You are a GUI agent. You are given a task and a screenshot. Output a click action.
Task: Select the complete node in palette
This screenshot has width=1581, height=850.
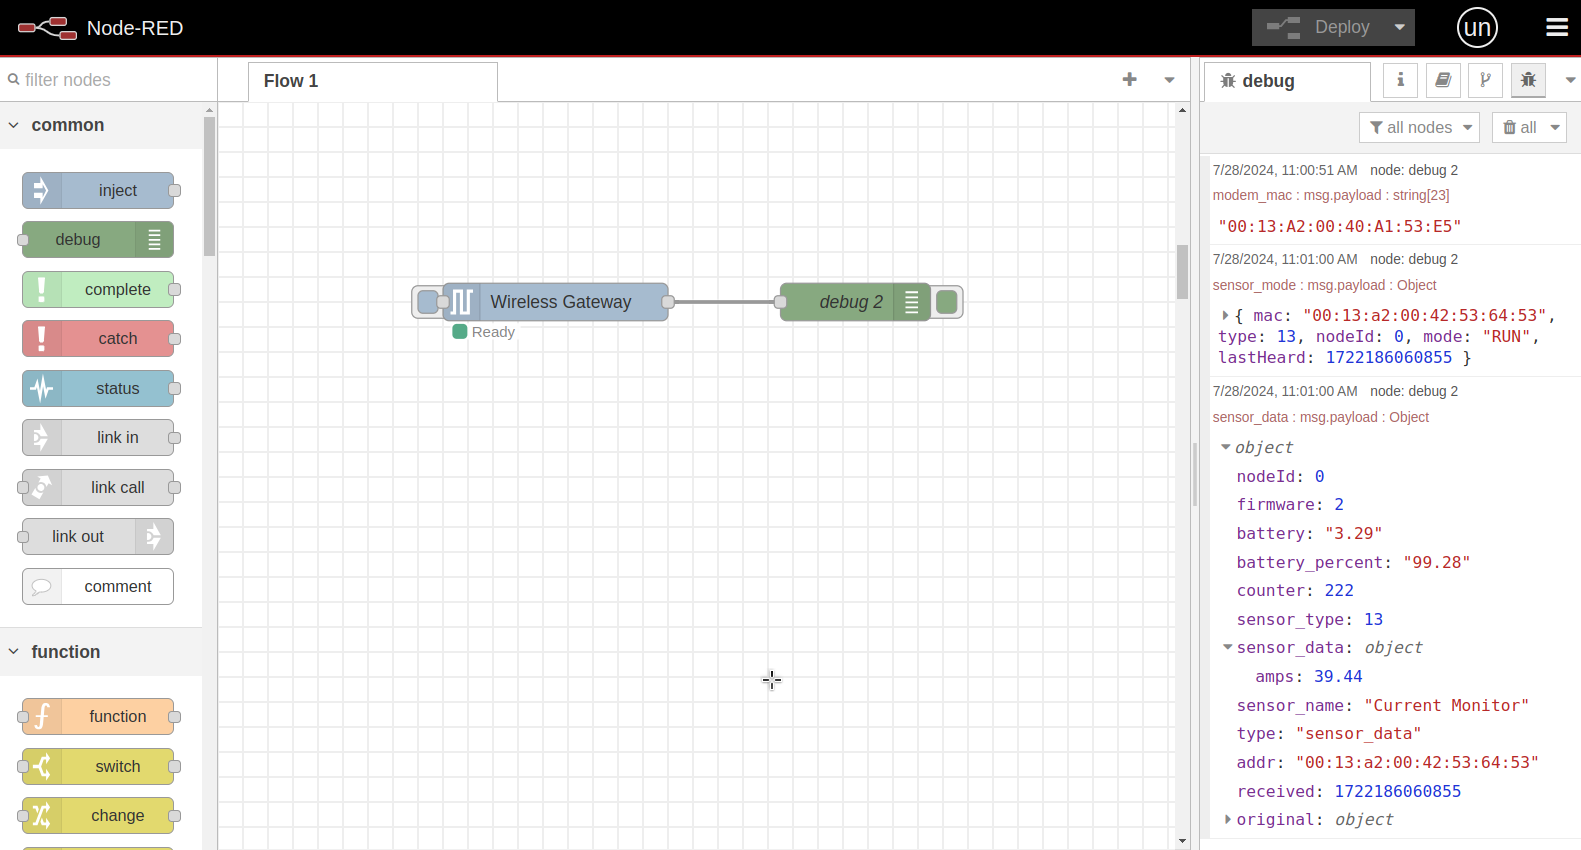pyautogui.click(x=98, y=290)
